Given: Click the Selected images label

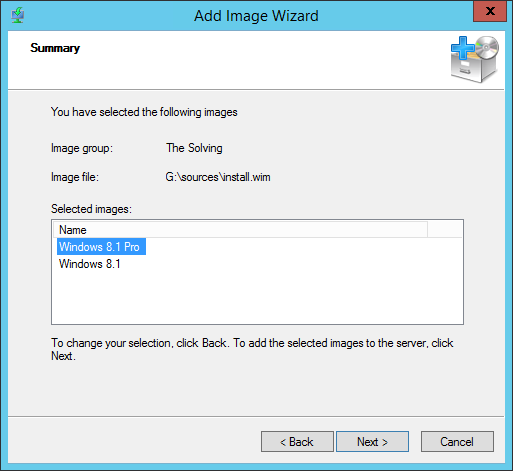Looking at the screenshot, I should click(91, 209).
